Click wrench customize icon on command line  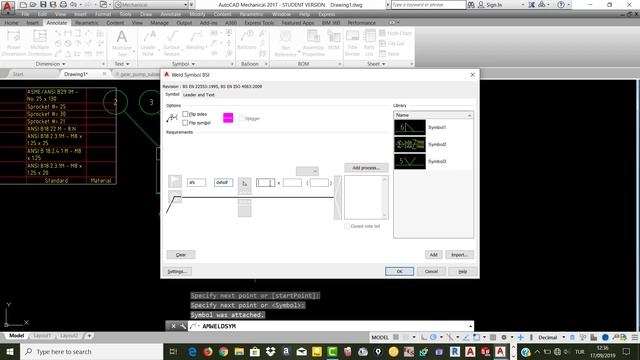pos(182,326)
